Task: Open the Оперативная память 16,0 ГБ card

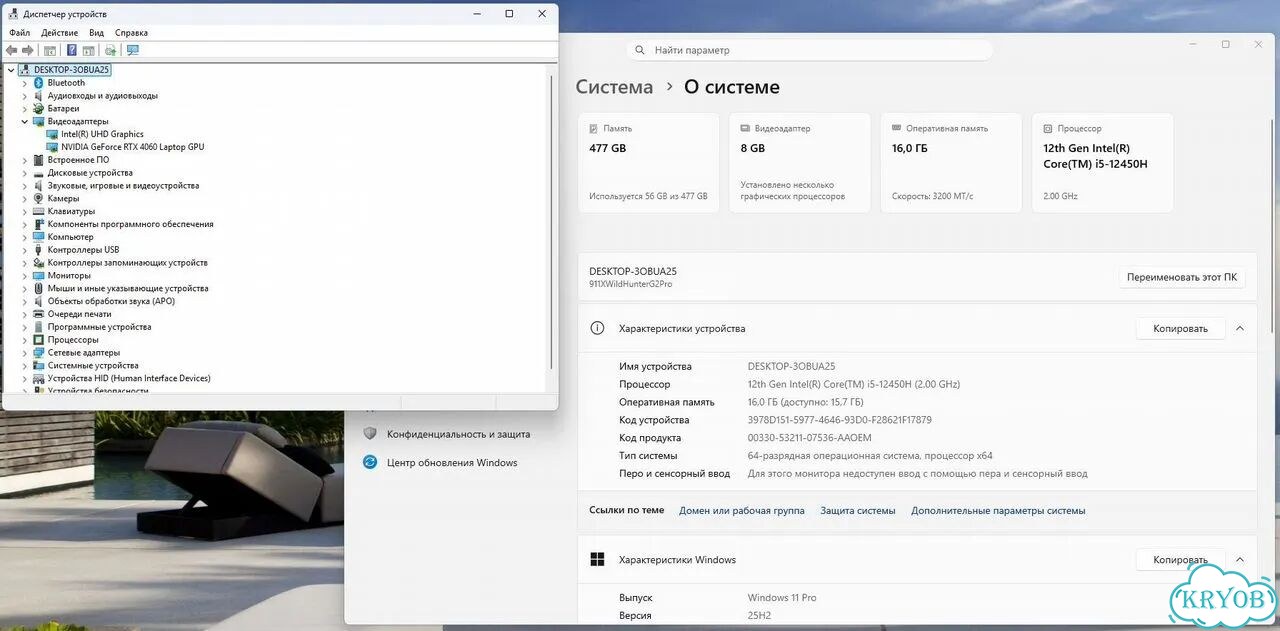Action: 951,162
